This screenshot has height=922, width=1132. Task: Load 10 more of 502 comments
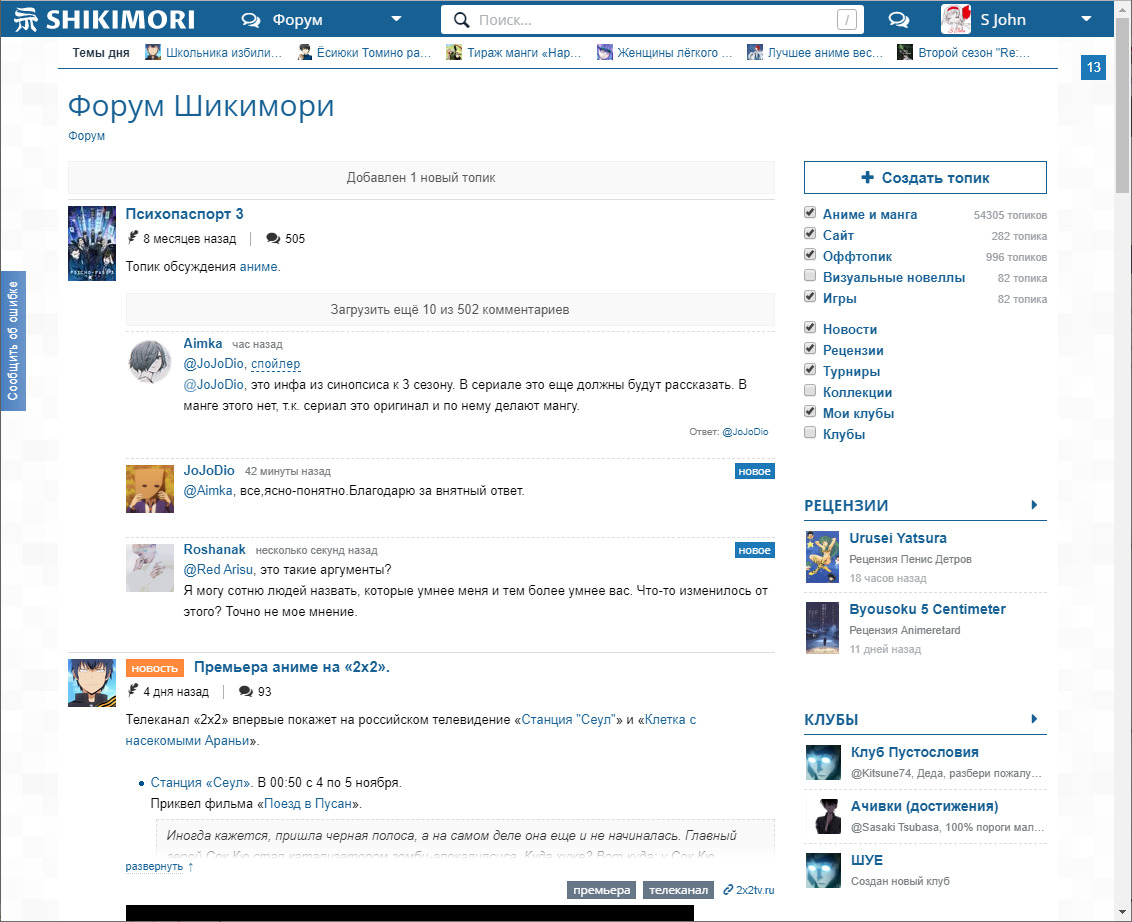(x=450, y=310)
